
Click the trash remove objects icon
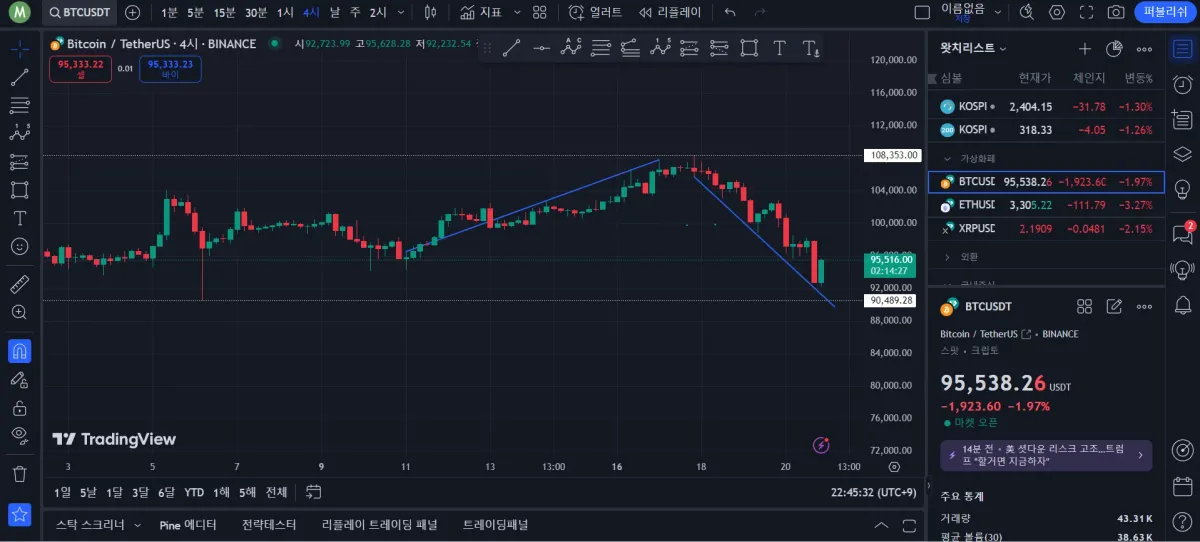pyautogui.click(x=19, y=474)
